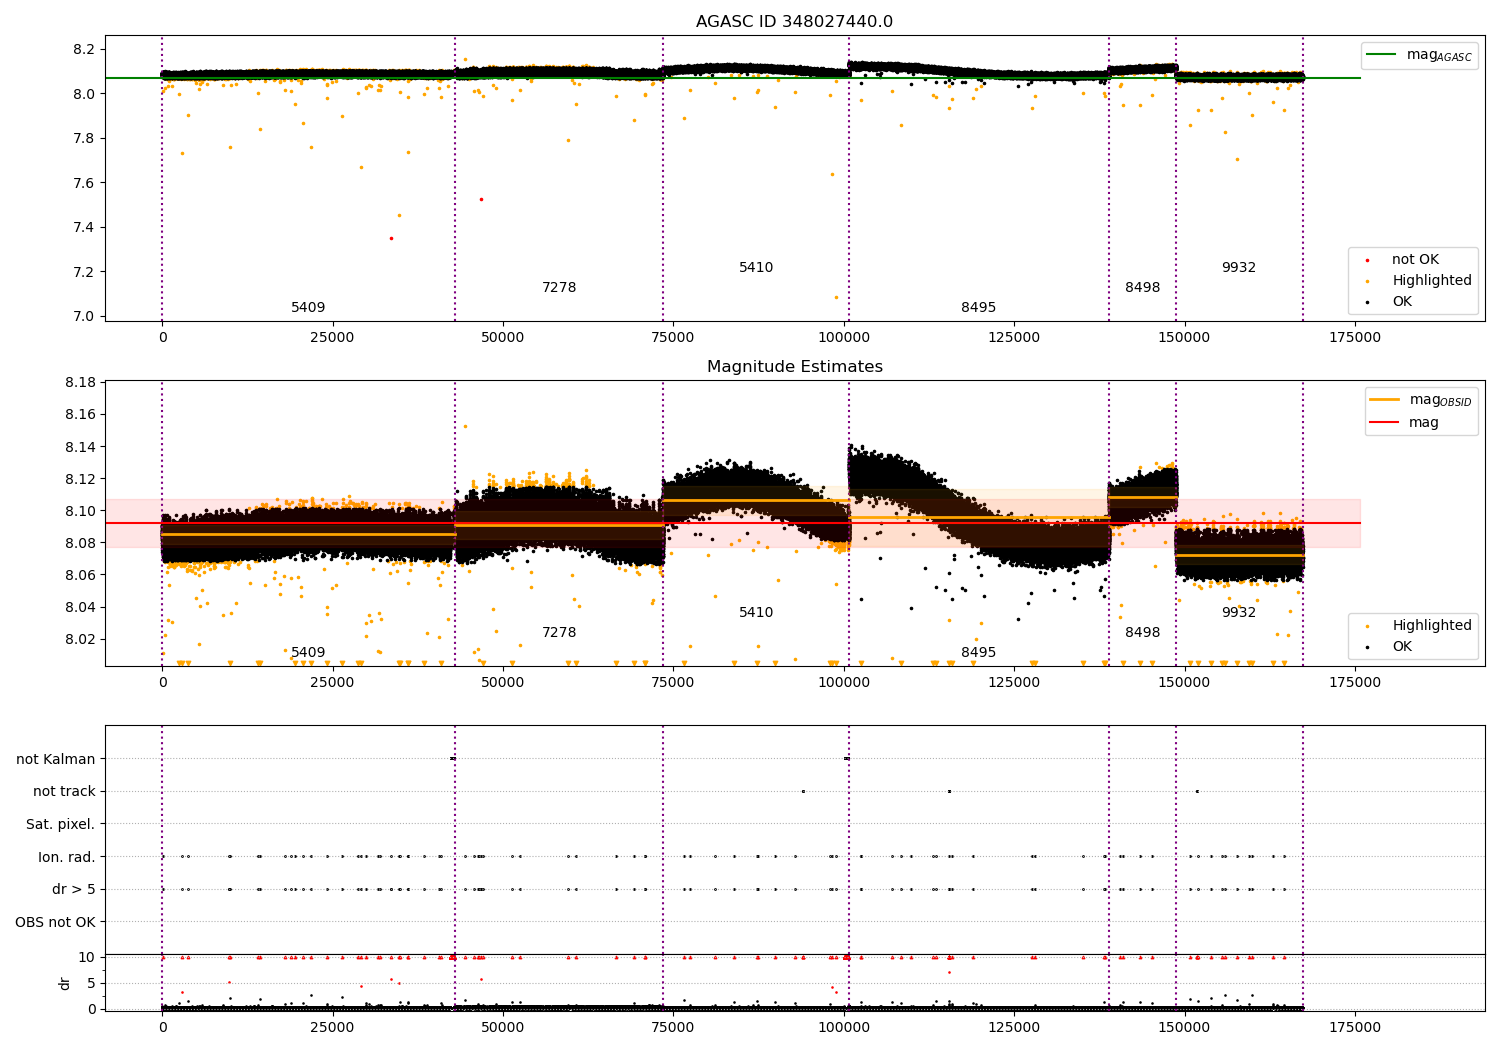Click the 10 tick on dr axis
The height and width of the screenshot is (1050, 1500).
pos(87,957)
